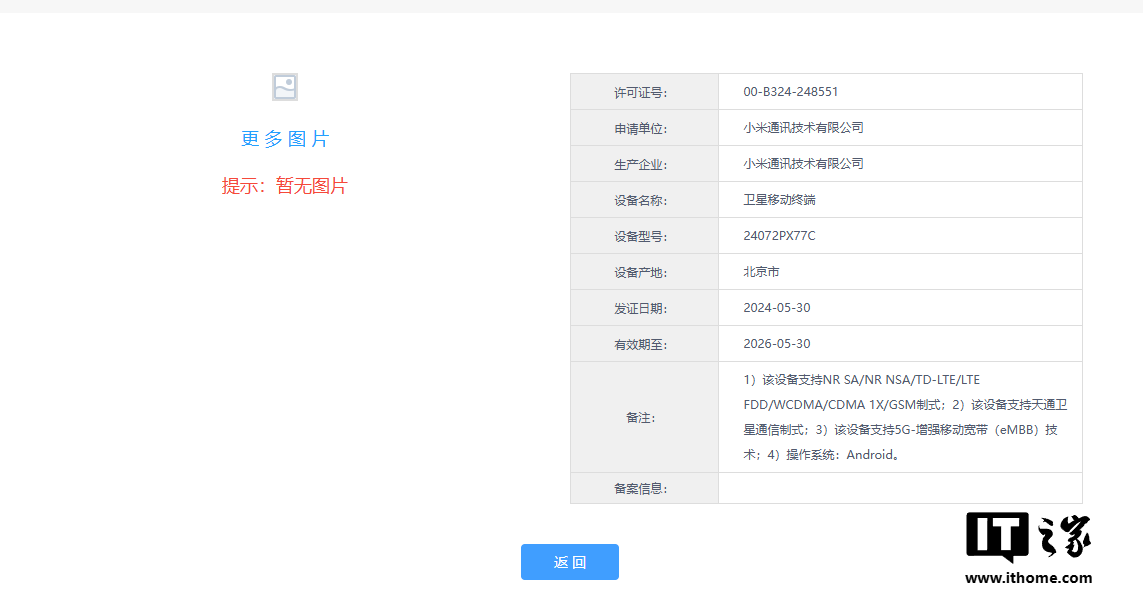1143x591 pixels.
Task: Select the issue date 2024-05-30
Action: [777, 308]
